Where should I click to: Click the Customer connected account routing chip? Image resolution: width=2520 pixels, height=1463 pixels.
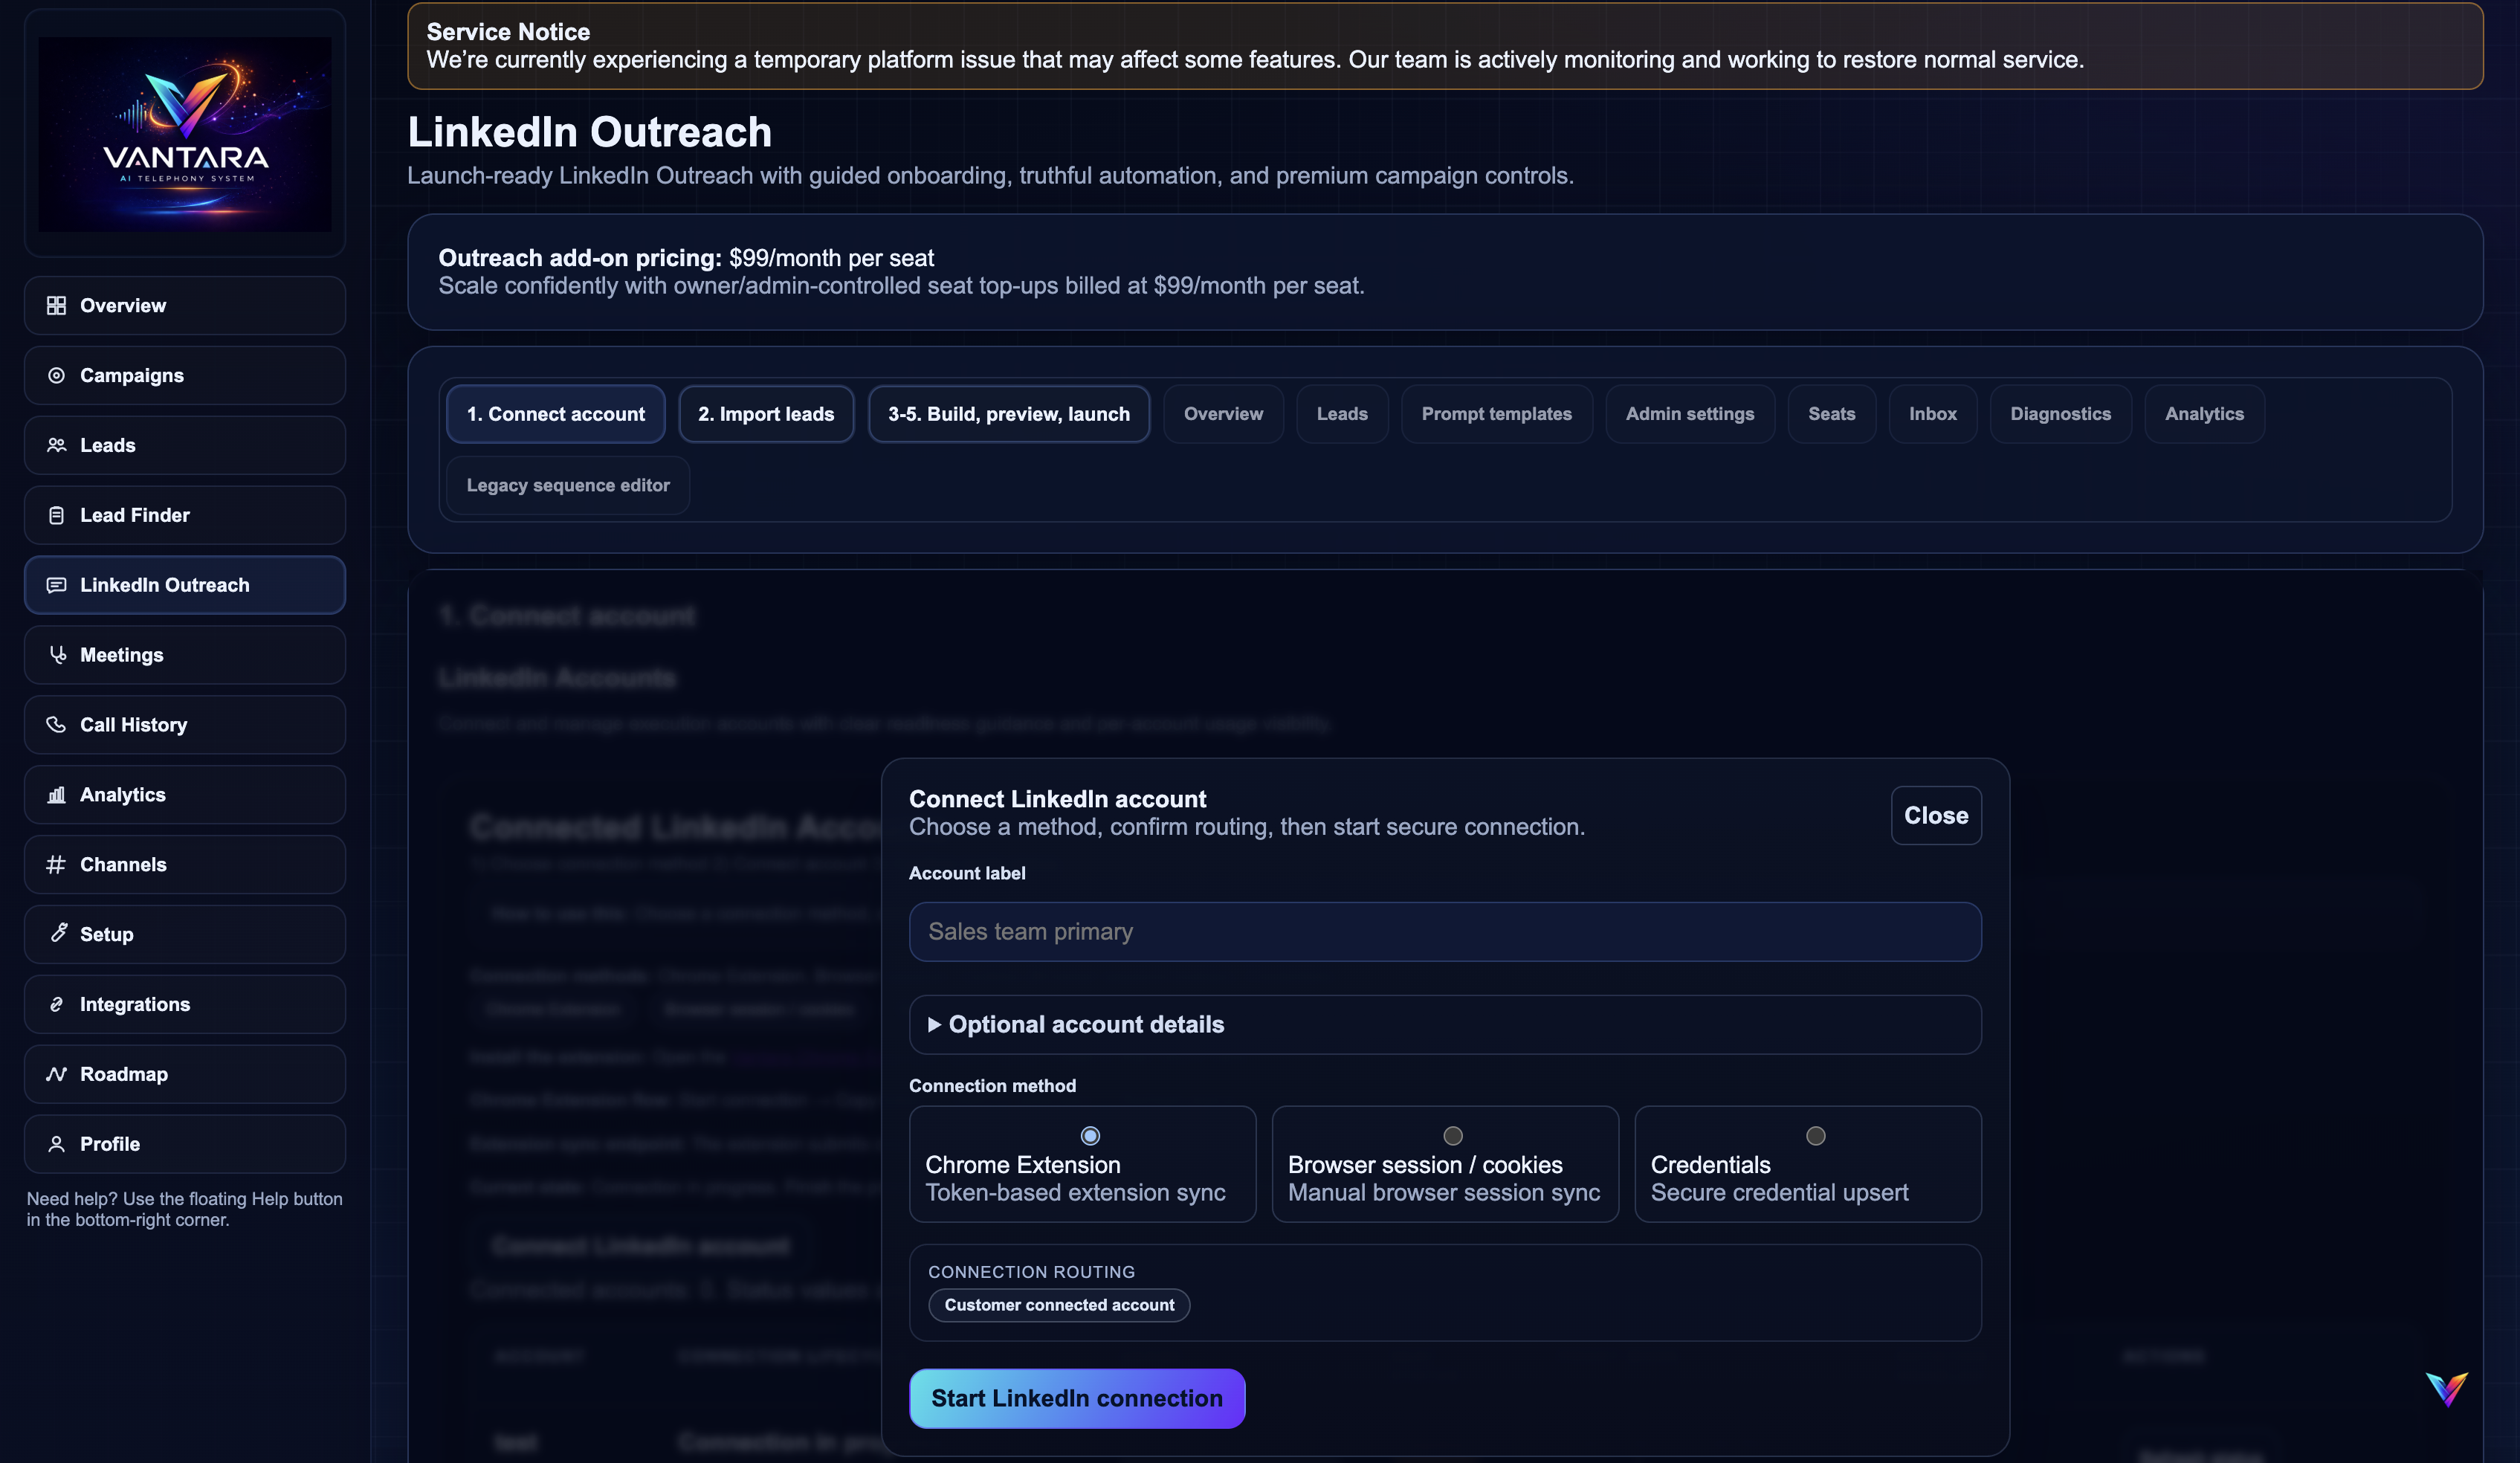(x=1058, y=1305)
